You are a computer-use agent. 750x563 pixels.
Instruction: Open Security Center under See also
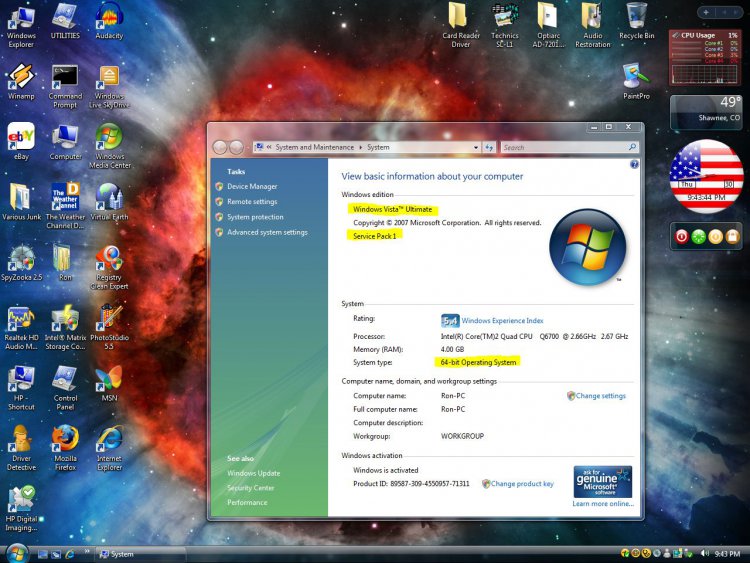250,488
